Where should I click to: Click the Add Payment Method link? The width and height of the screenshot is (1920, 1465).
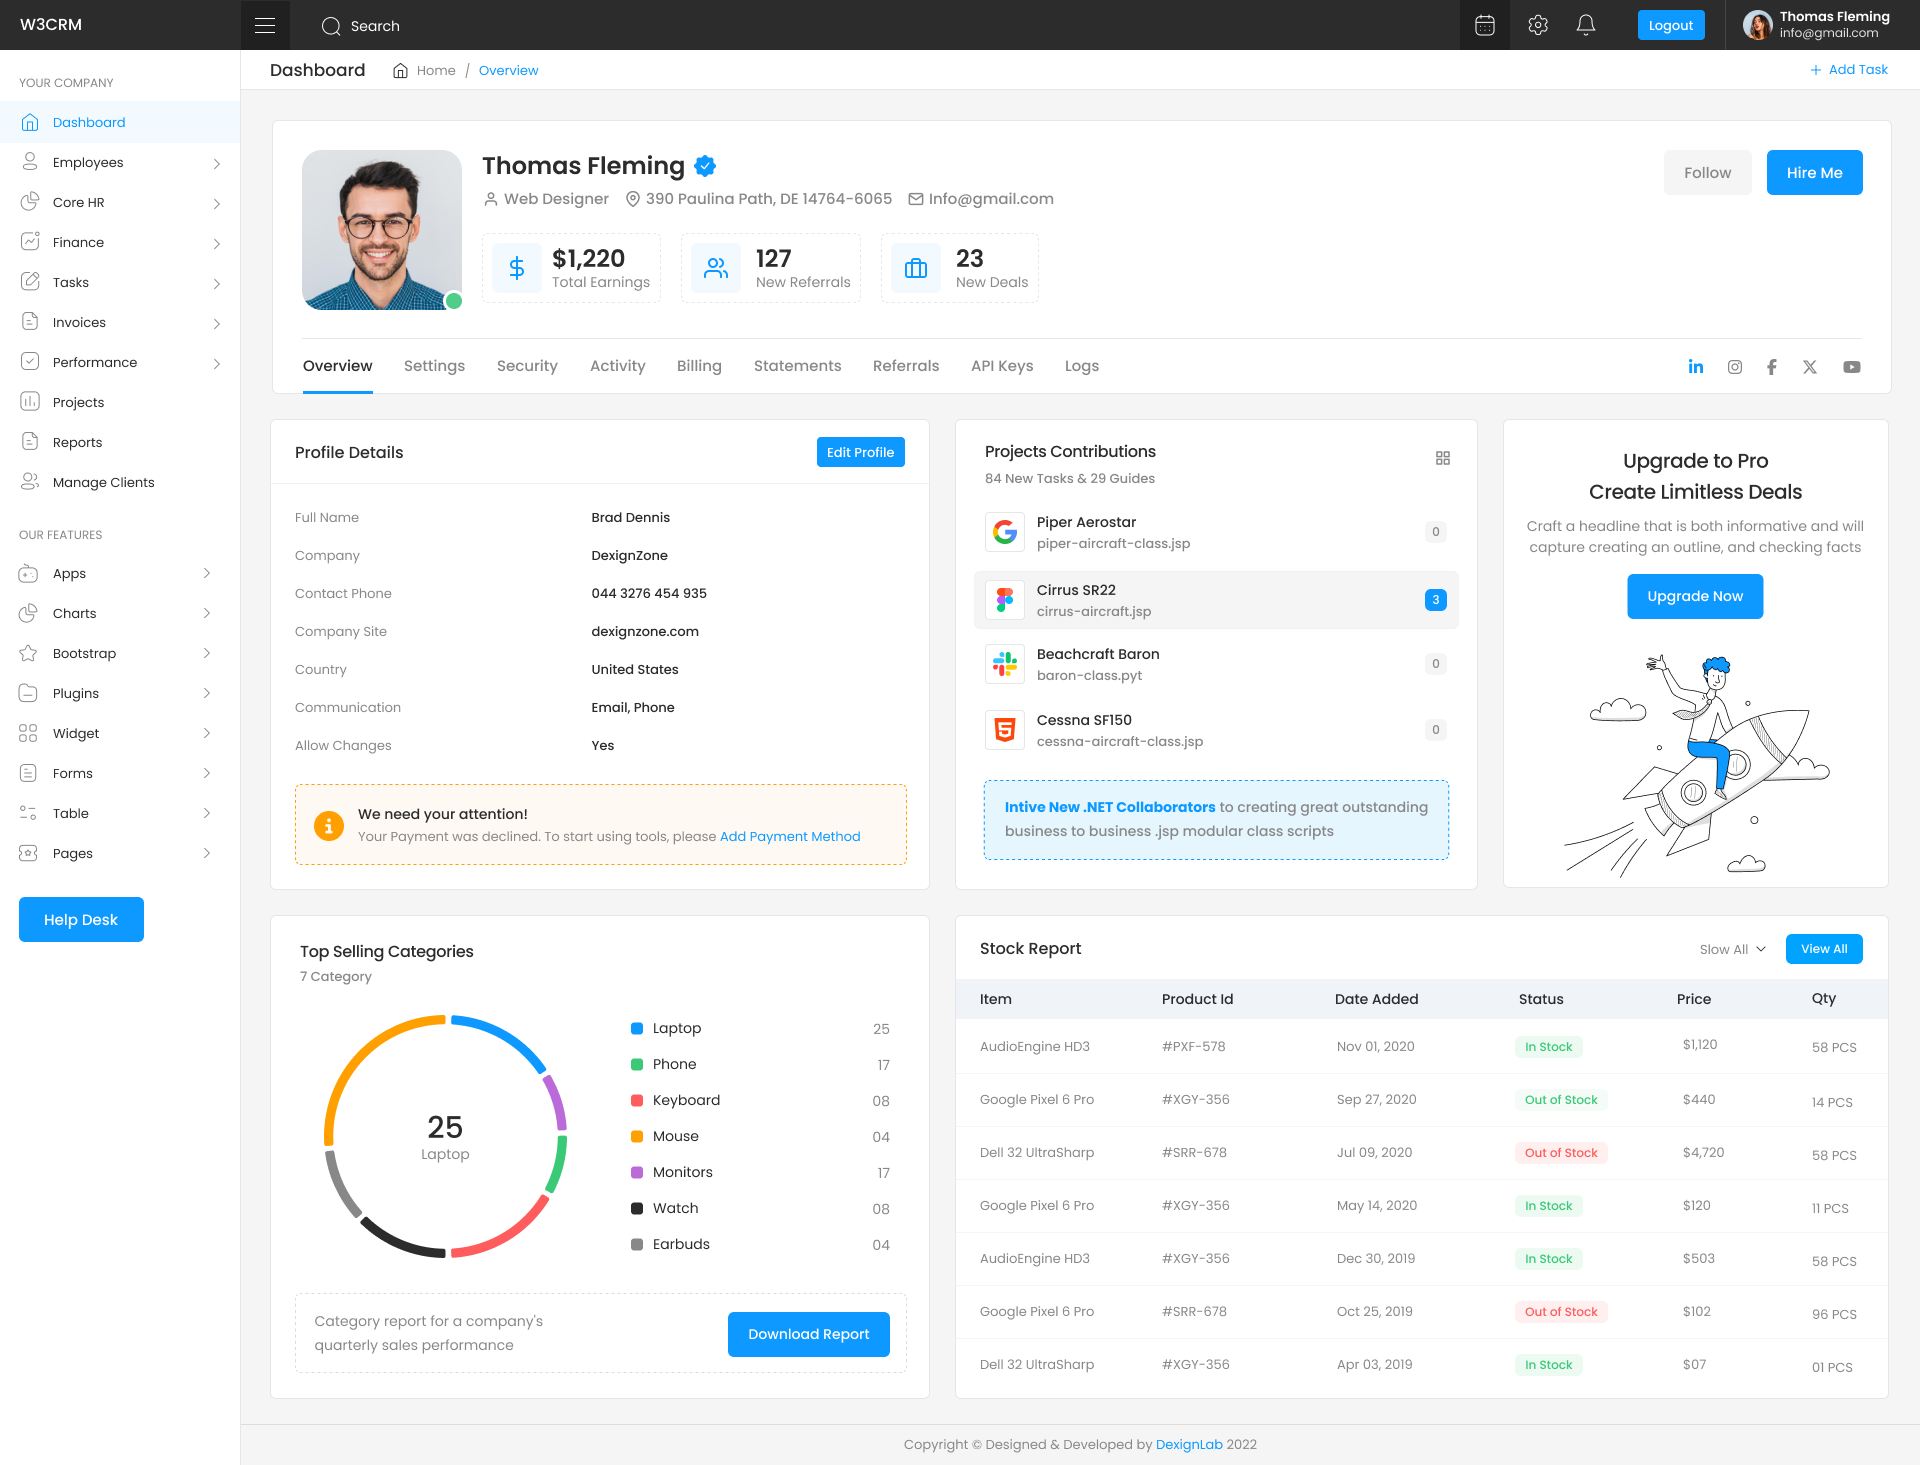point(789,837)
